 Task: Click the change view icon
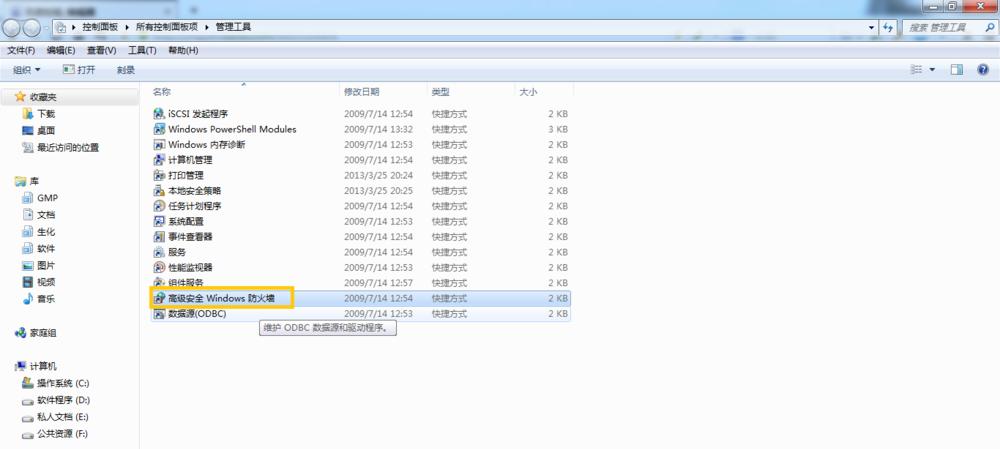coord(916,70)
